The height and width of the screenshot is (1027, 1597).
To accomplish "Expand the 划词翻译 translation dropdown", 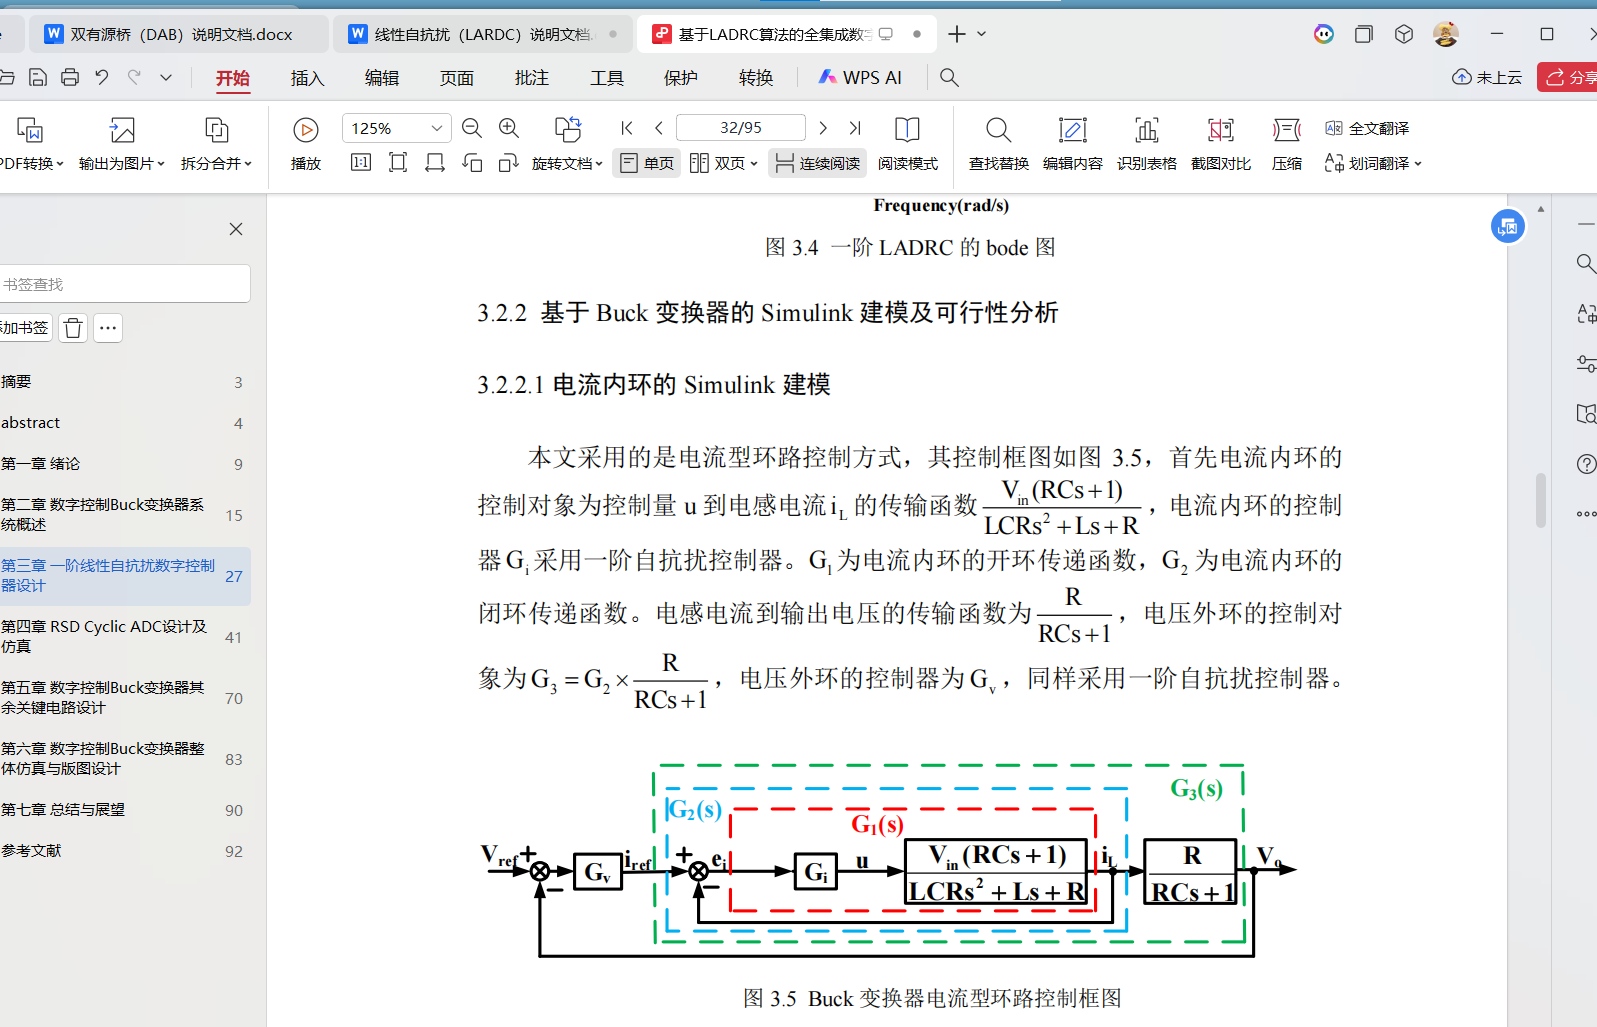I will [1372, 163].
